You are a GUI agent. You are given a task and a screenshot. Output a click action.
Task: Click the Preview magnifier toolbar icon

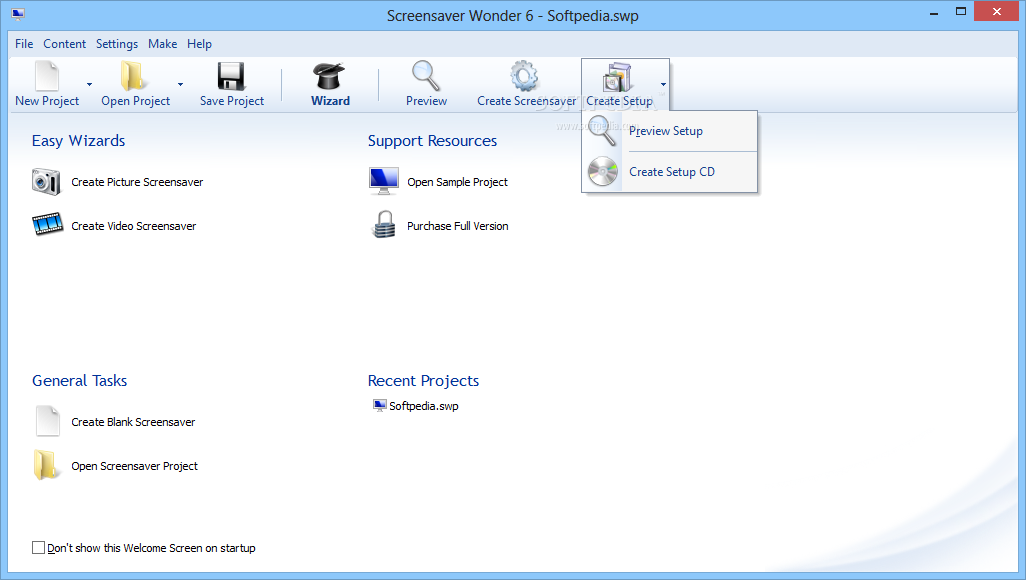pyautogui.click(x=426, y=76)
